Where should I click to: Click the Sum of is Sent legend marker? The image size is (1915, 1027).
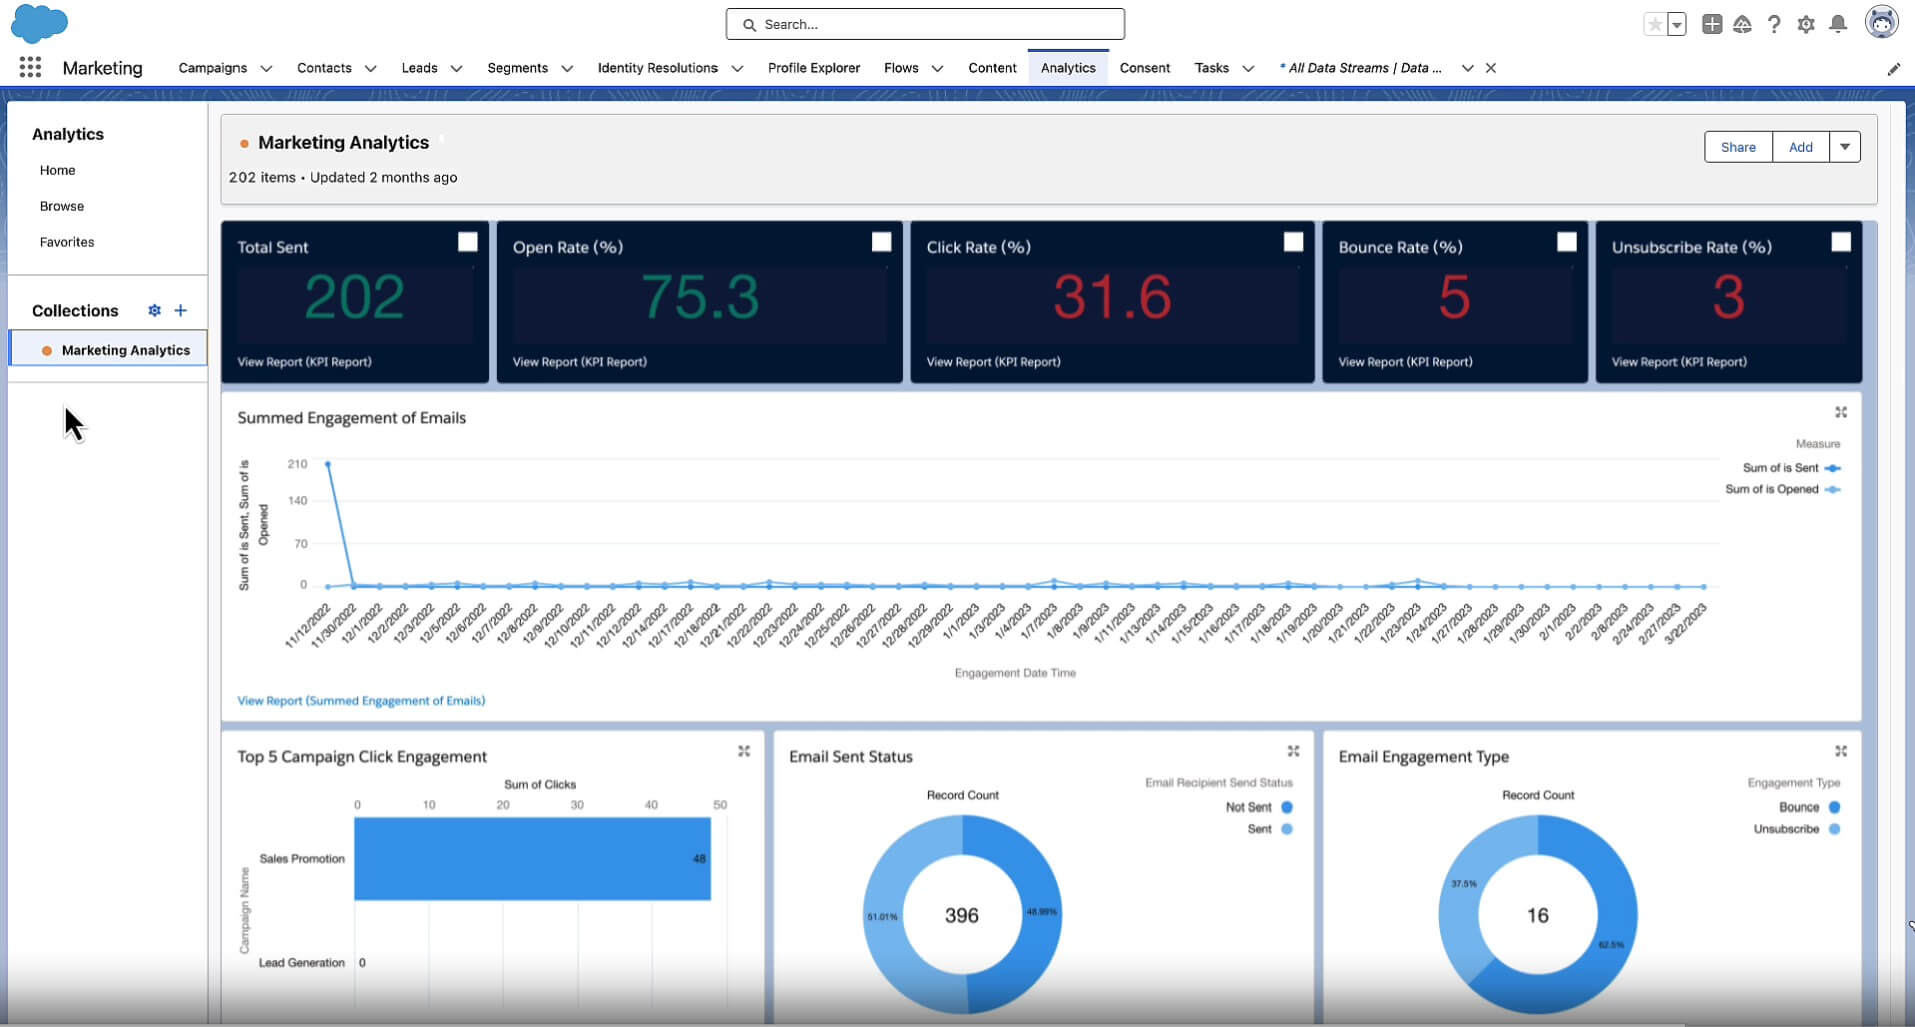tap(1832, 468)
